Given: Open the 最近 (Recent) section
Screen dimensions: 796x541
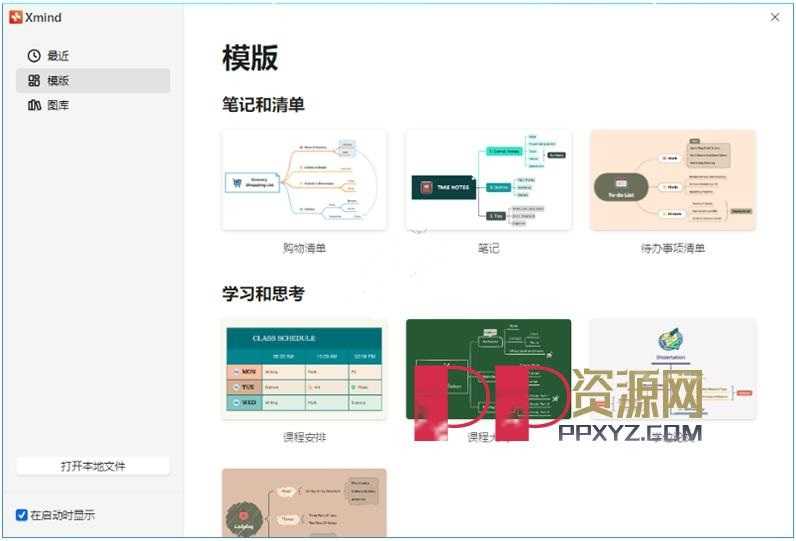Looking at the screenshot, I should click(x=93, y=56).
